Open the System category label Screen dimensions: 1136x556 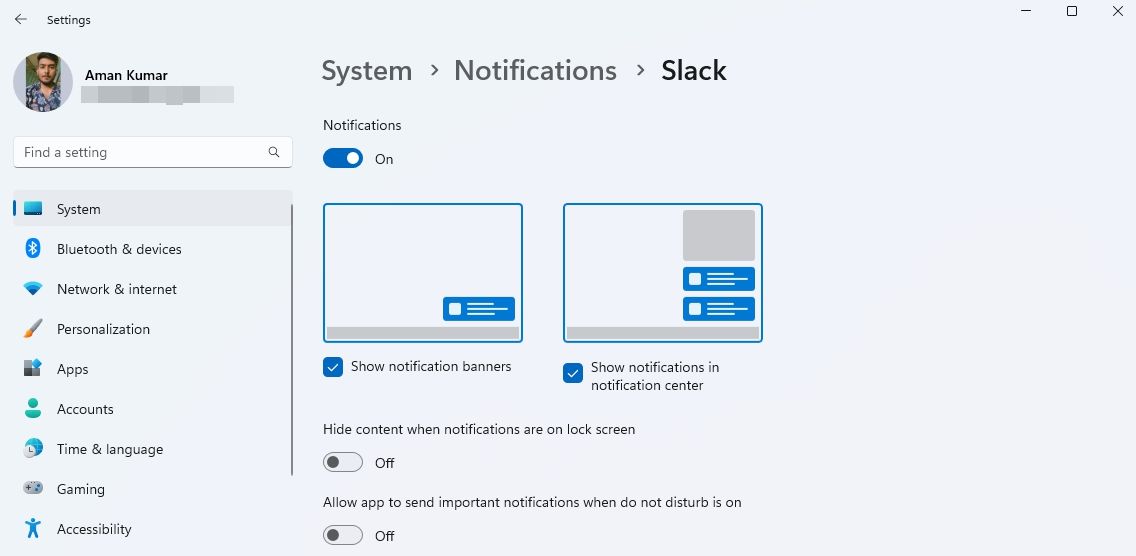click(78, 209)
